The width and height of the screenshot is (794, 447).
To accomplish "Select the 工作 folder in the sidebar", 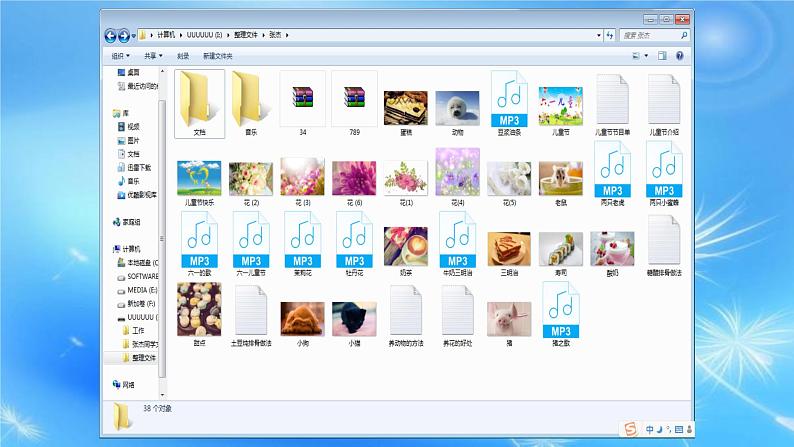I will click(134, 331).
